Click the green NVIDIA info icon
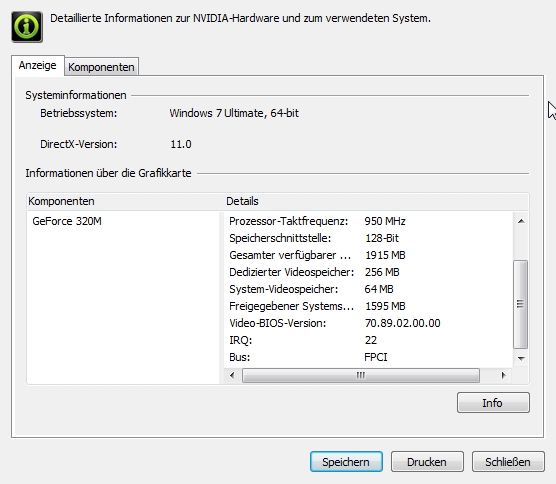 tap(27, 27)
